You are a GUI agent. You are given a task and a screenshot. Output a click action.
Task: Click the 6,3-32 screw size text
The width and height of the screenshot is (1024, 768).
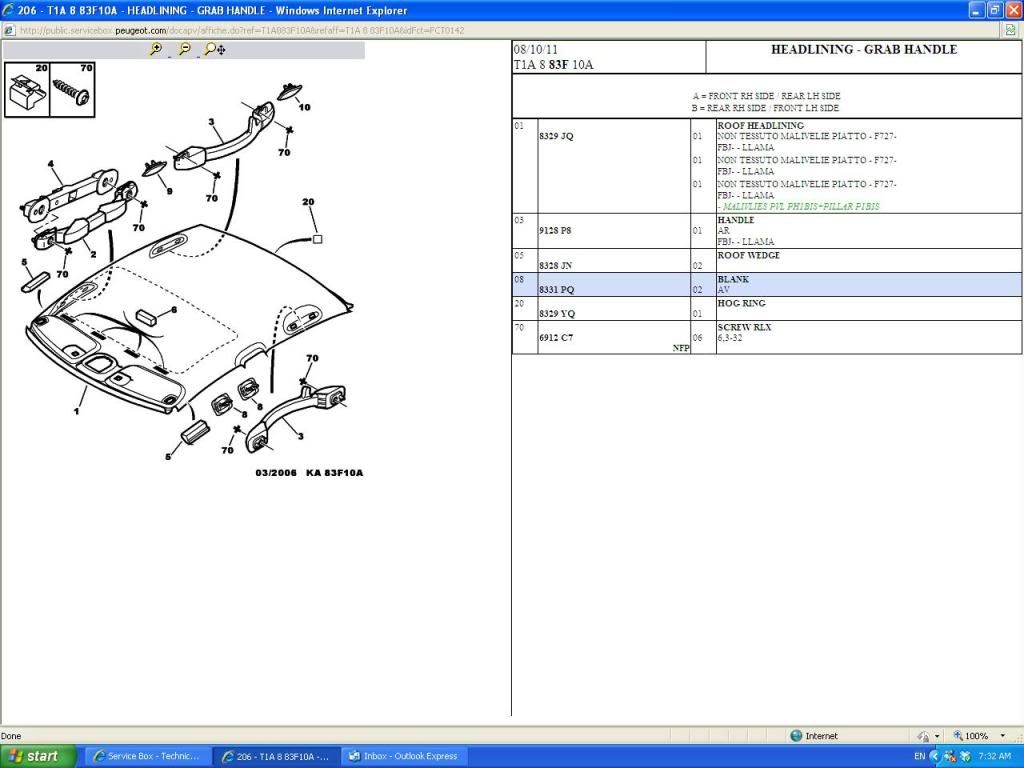729,338
